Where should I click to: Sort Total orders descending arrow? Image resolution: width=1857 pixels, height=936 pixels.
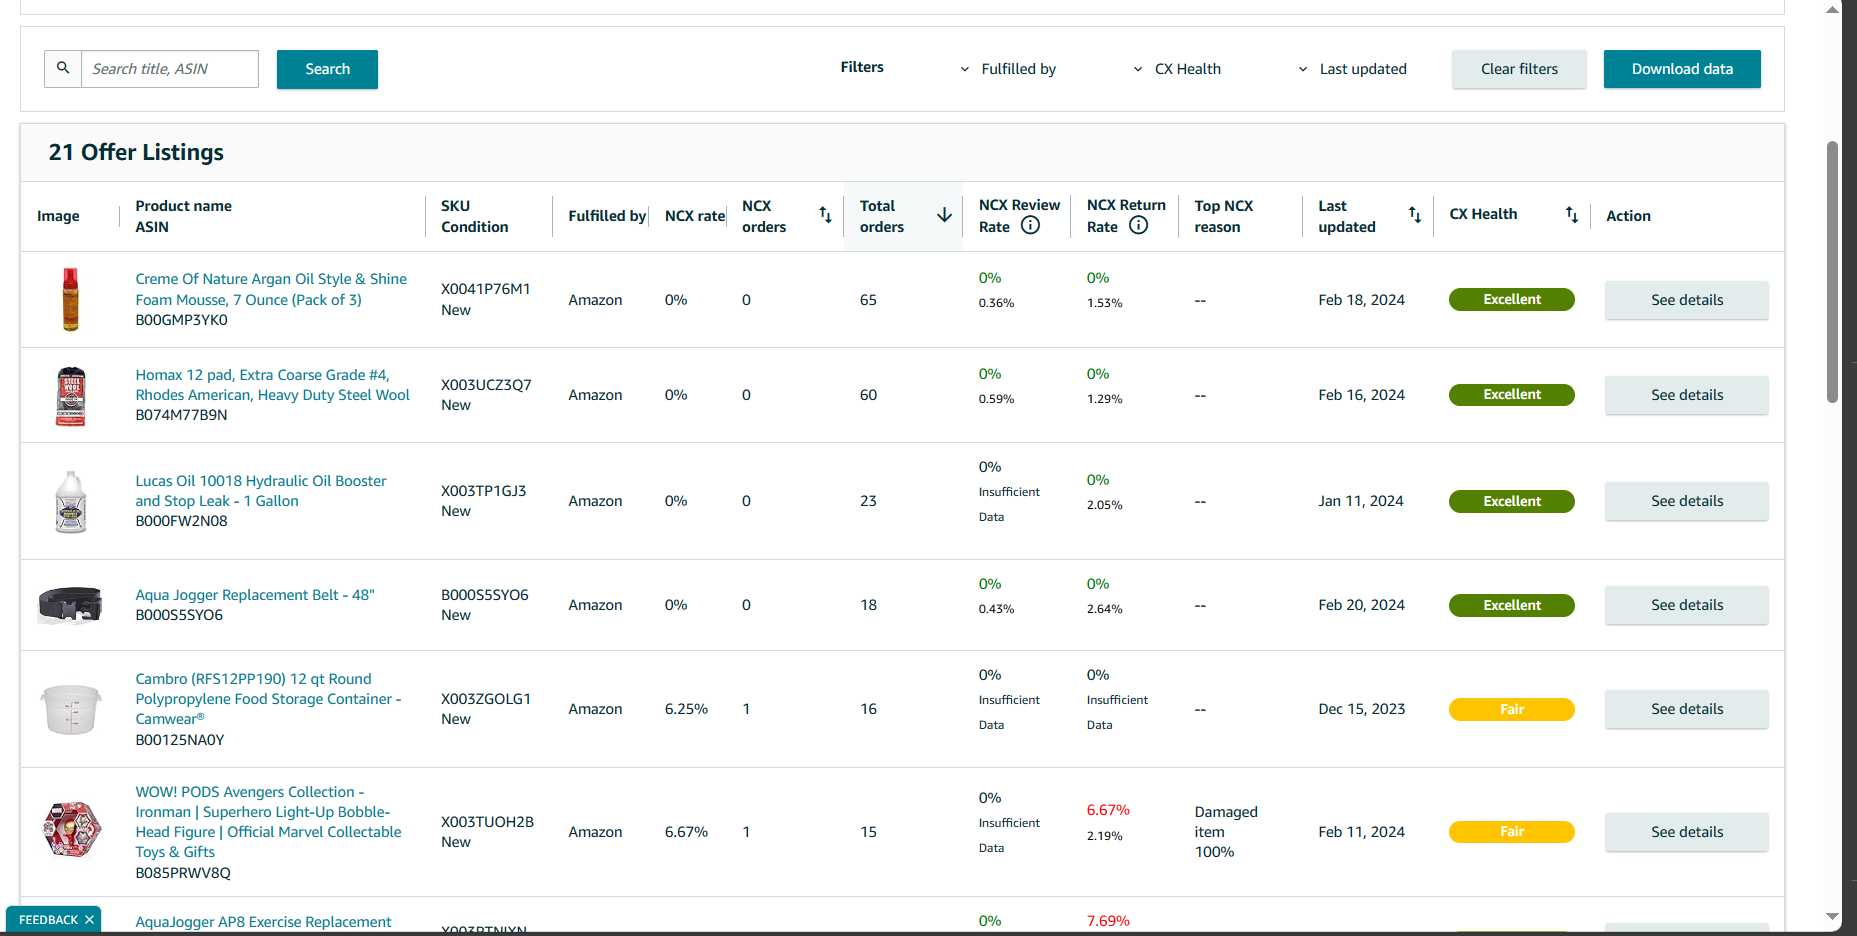coord(944,215)
